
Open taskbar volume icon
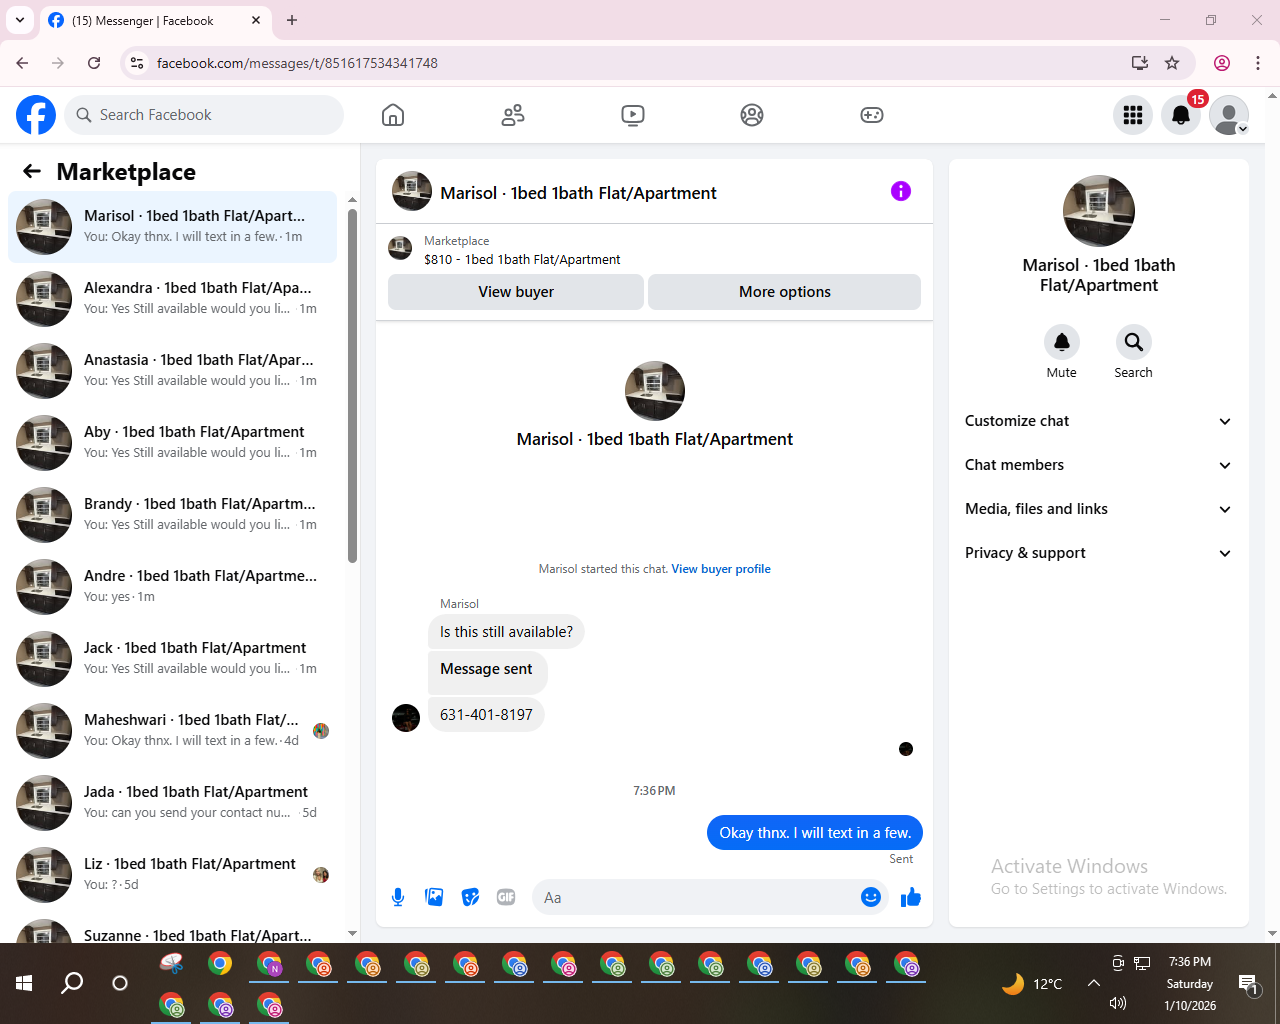pyautogui.click(x=1118, y=1003)
